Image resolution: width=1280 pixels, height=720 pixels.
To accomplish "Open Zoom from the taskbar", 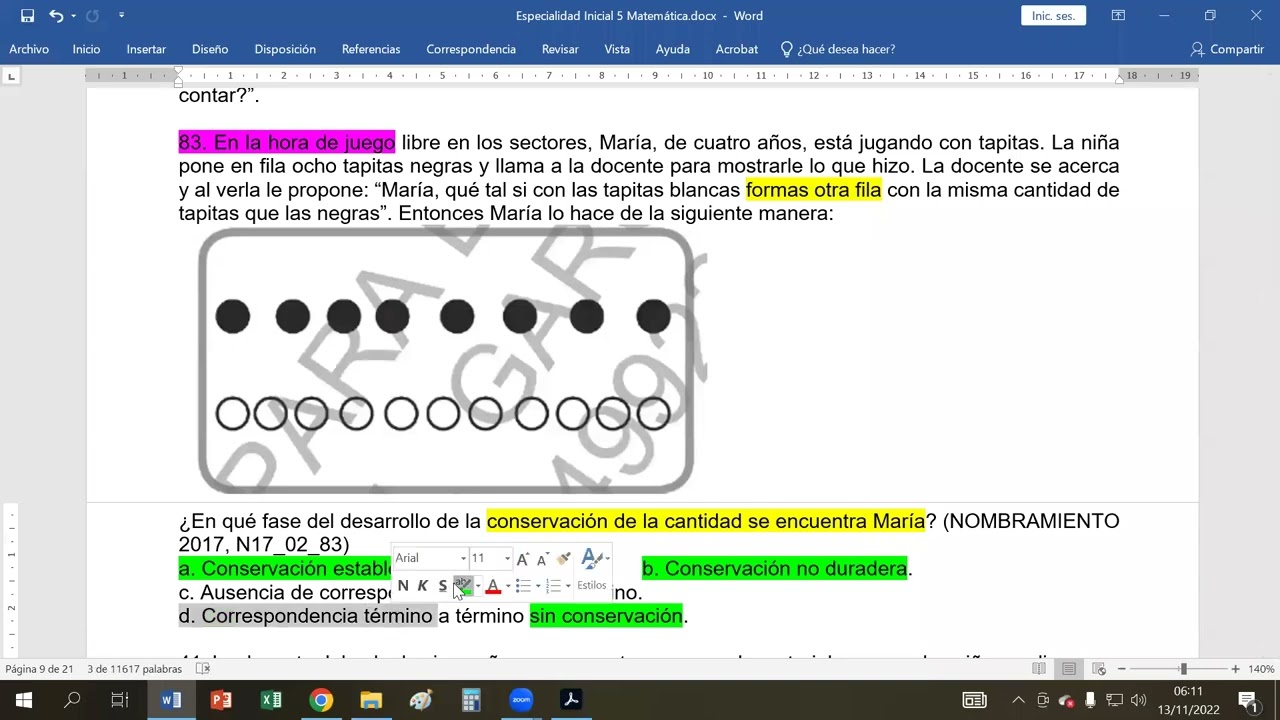I will point(521,700).
